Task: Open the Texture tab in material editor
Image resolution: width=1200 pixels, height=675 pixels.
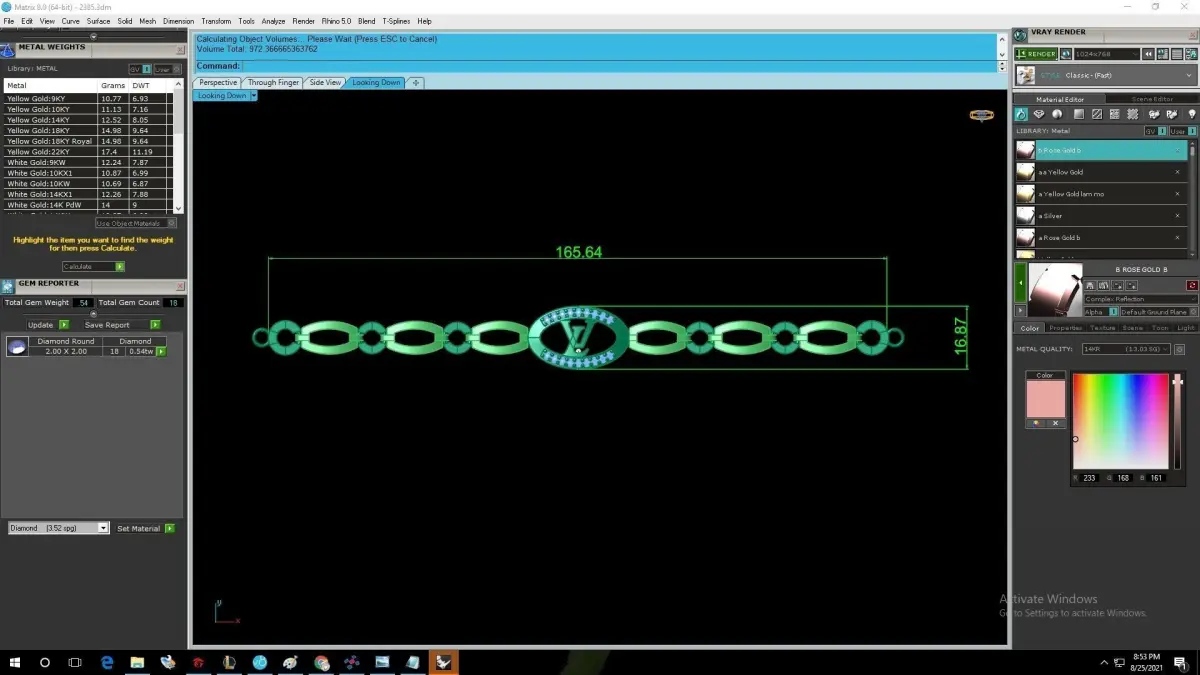Action: click(1102, 328)
